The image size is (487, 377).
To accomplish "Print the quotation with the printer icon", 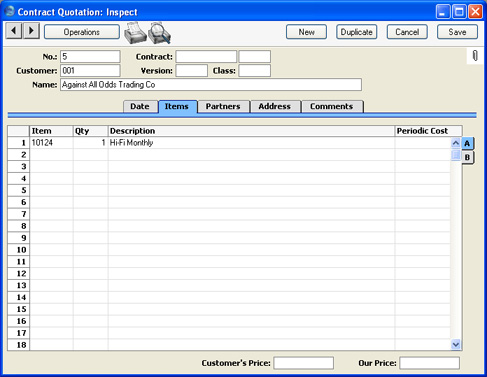I will coord(135,33).
